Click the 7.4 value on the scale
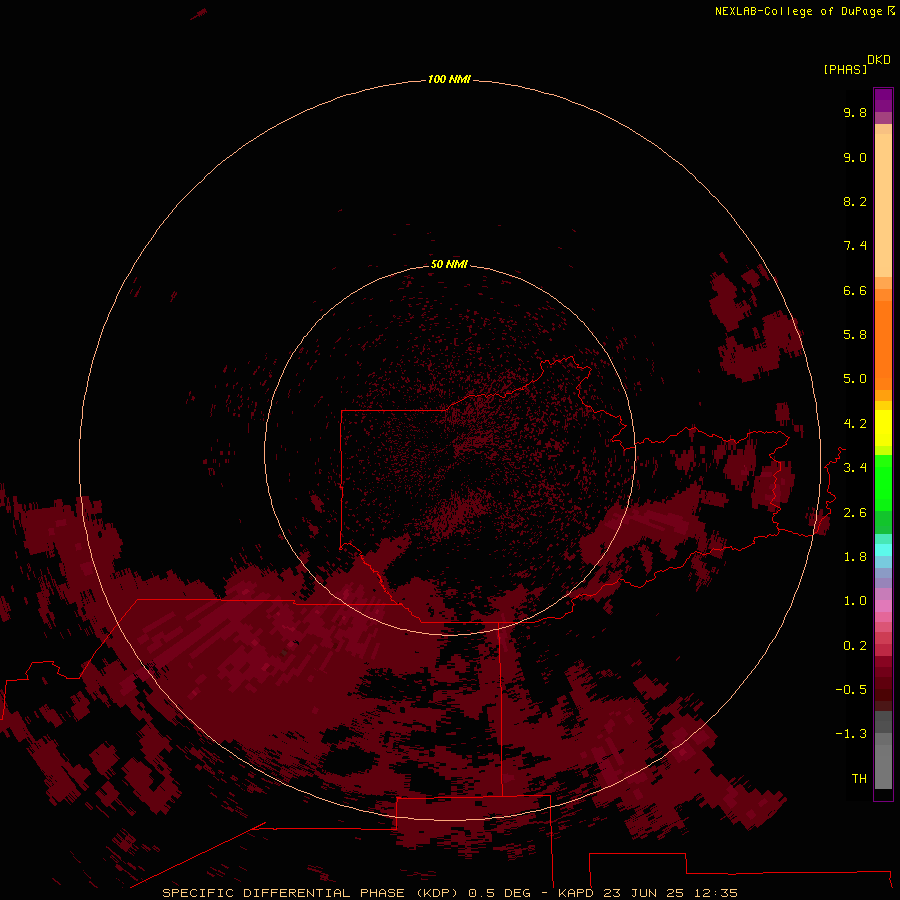 [855, 246]
